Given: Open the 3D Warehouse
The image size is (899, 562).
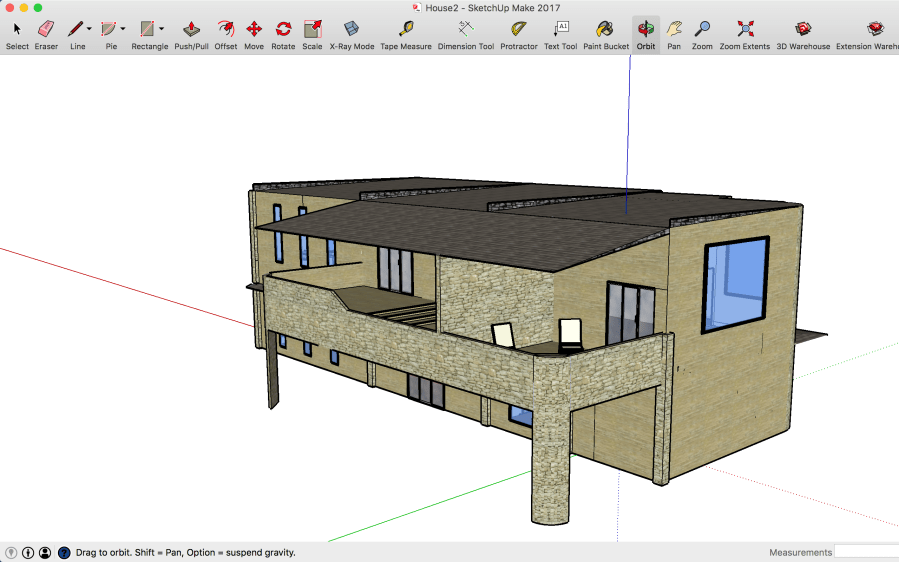Looking at the screenshot, I should (803, 30).
